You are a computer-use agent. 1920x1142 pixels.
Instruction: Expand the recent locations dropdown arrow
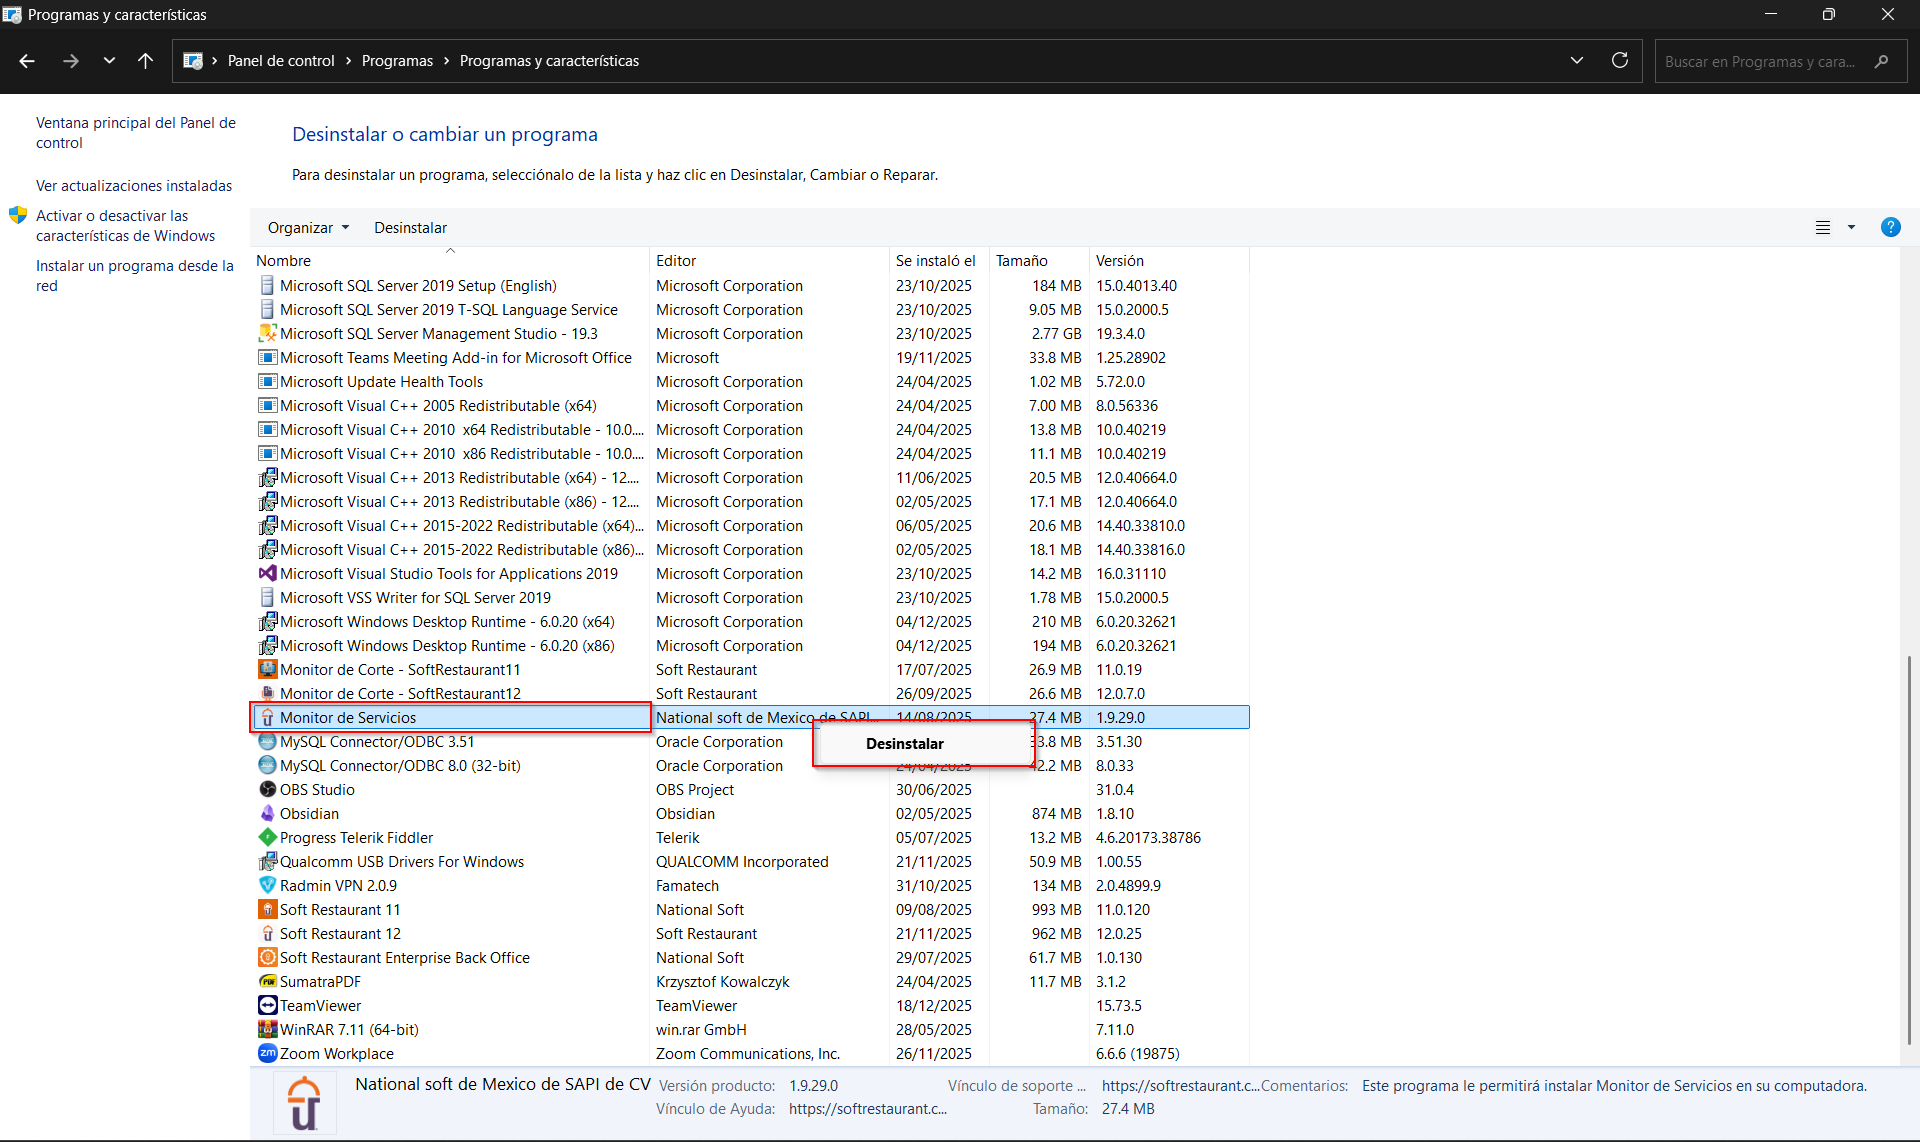click(x=109, y=61)
